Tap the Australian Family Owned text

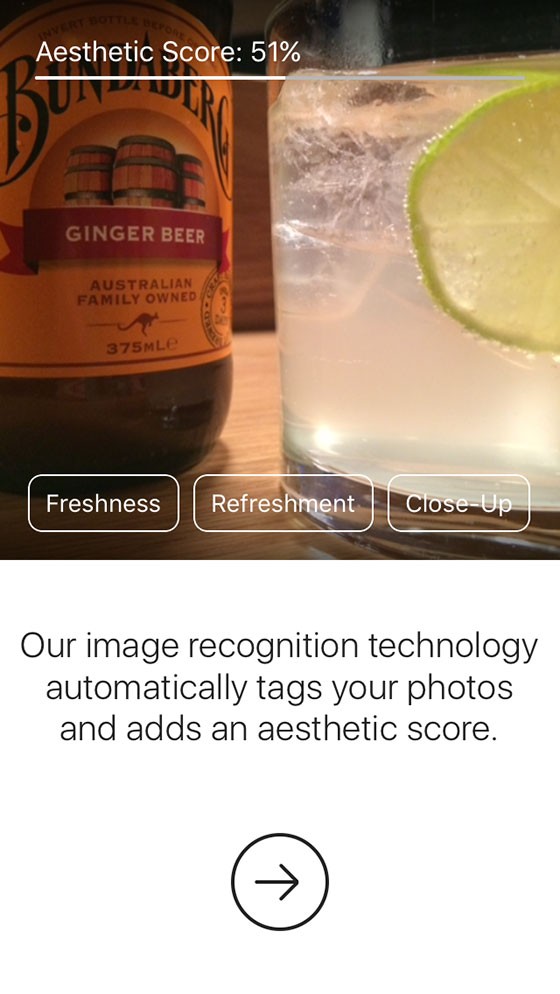pos(137,292)
